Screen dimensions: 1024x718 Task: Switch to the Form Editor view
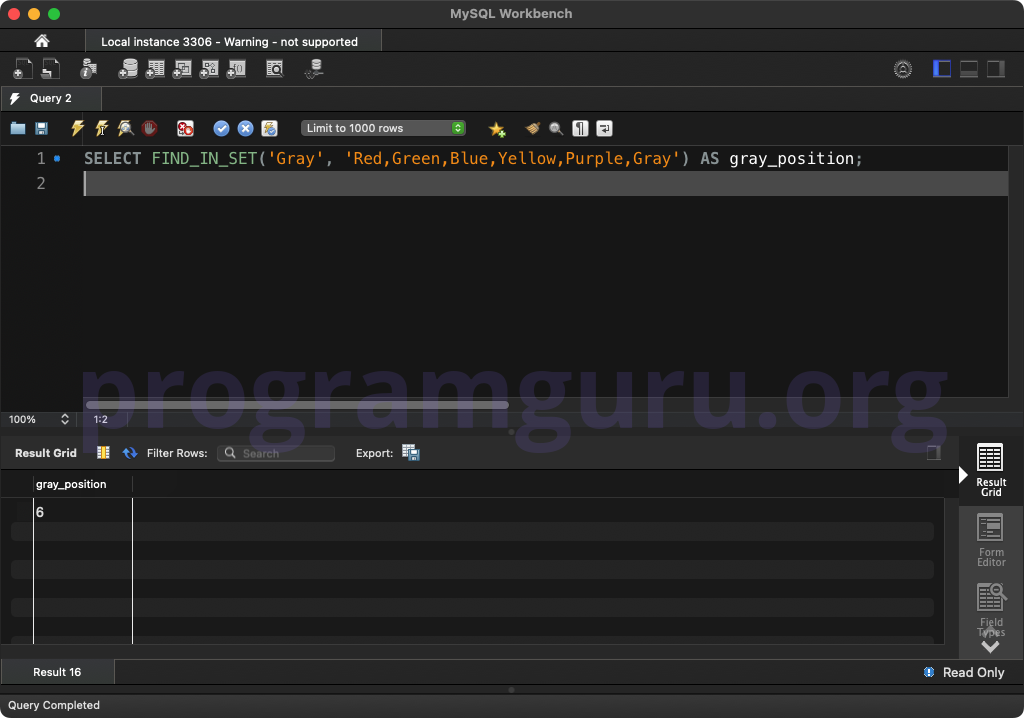990,540
